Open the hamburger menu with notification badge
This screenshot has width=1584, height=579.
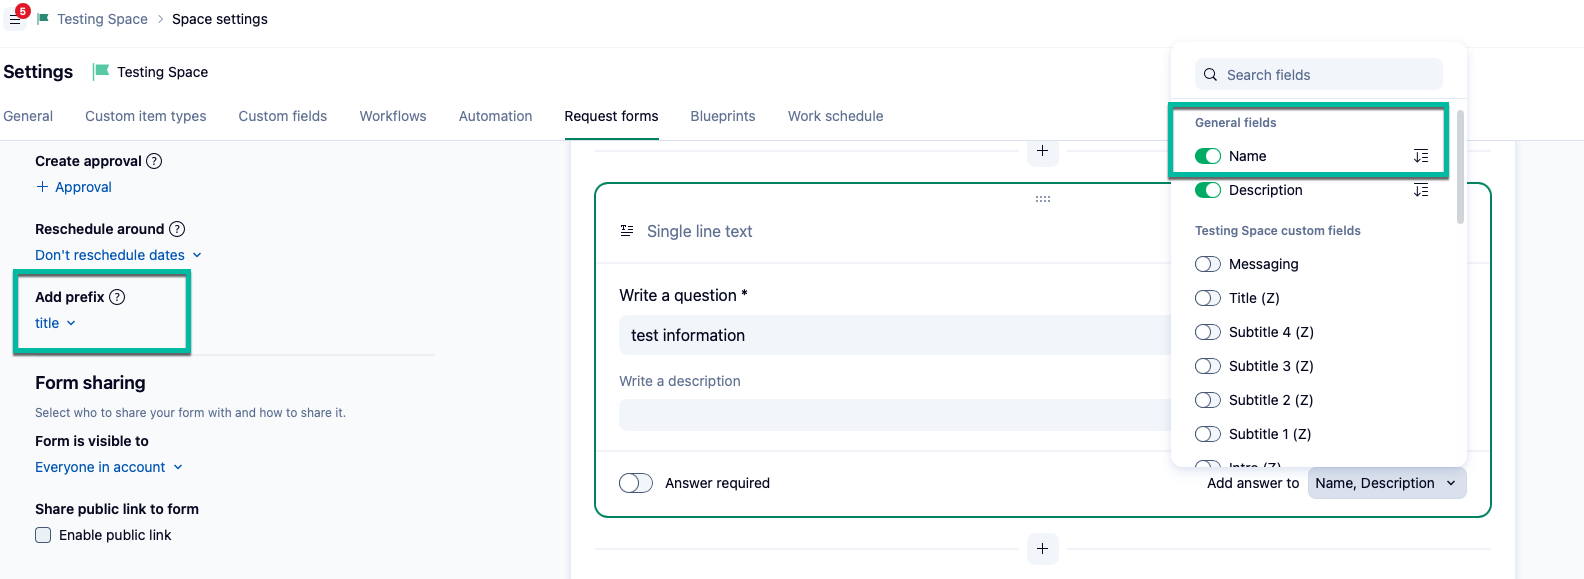15,19
